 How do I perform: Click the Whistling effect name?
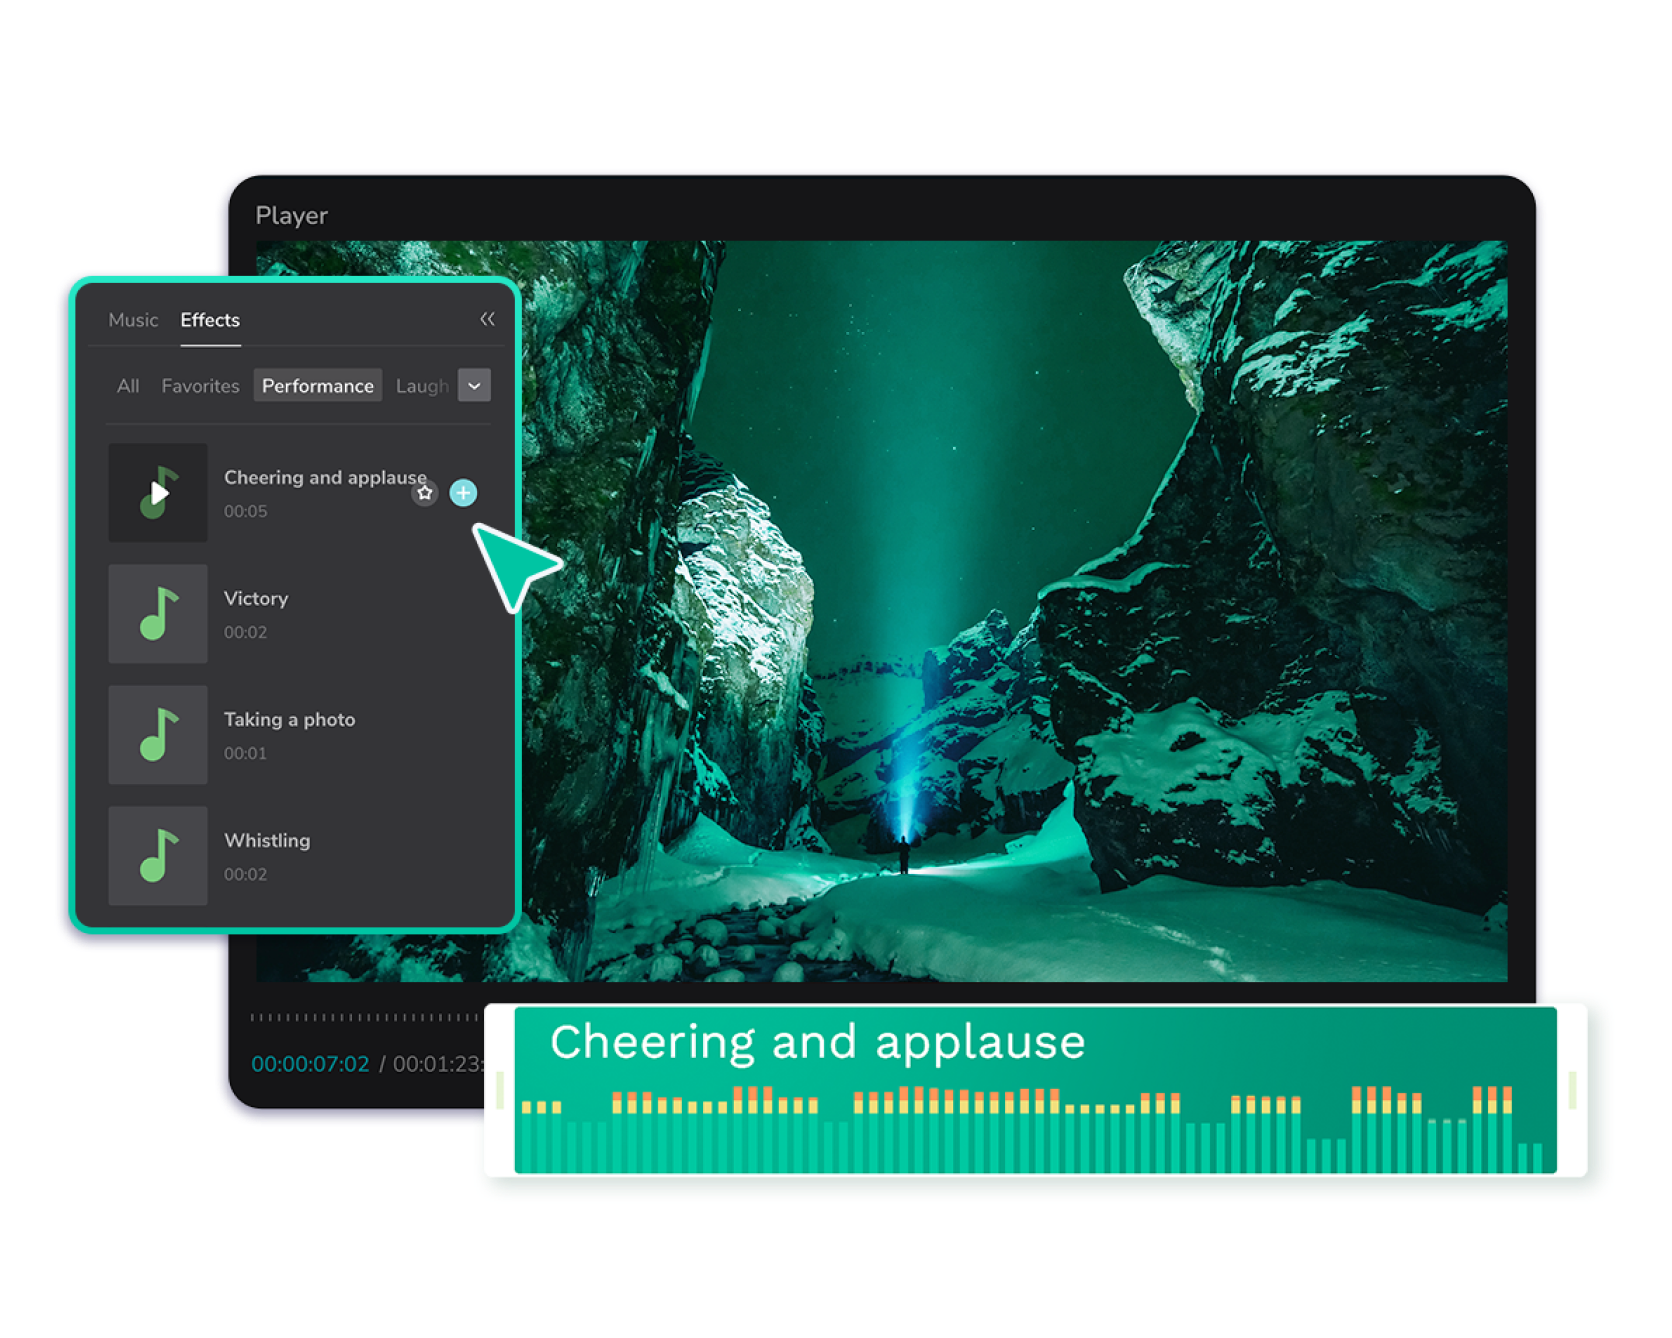pyautogui.click(x=267, y=840)
